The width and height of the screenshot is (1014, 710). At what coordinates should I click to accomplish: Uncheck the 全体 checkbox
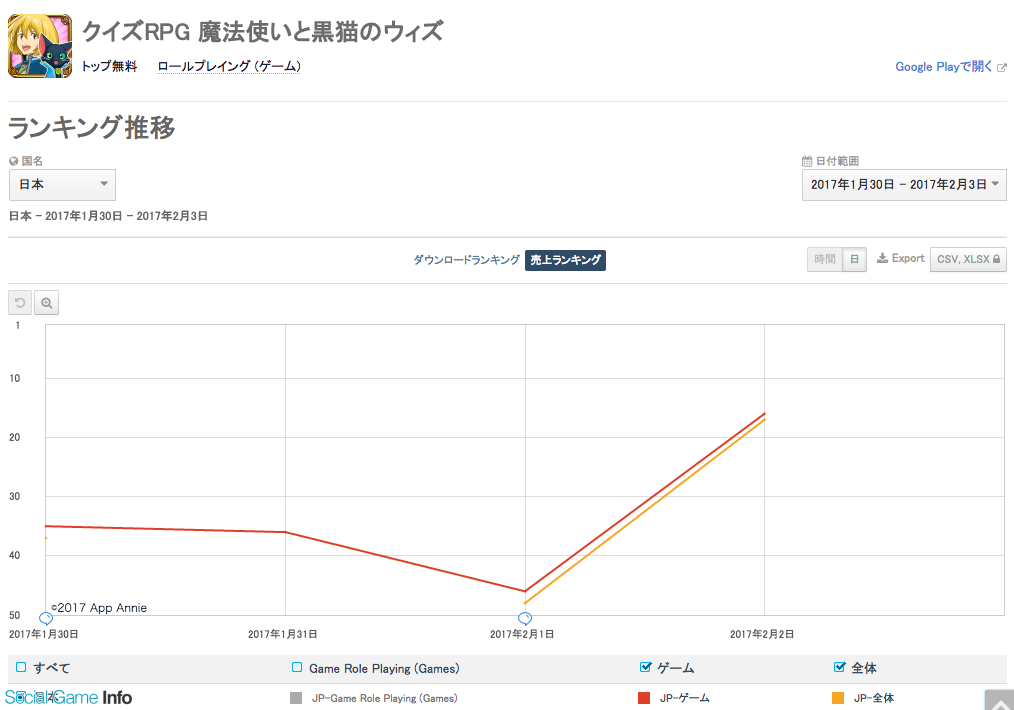839,667
